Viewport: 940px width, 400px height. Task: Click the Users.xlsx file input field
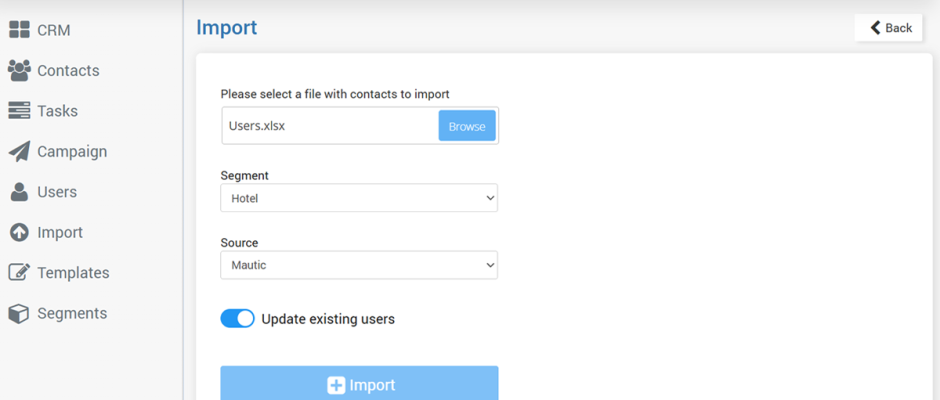tap(330, 126)
